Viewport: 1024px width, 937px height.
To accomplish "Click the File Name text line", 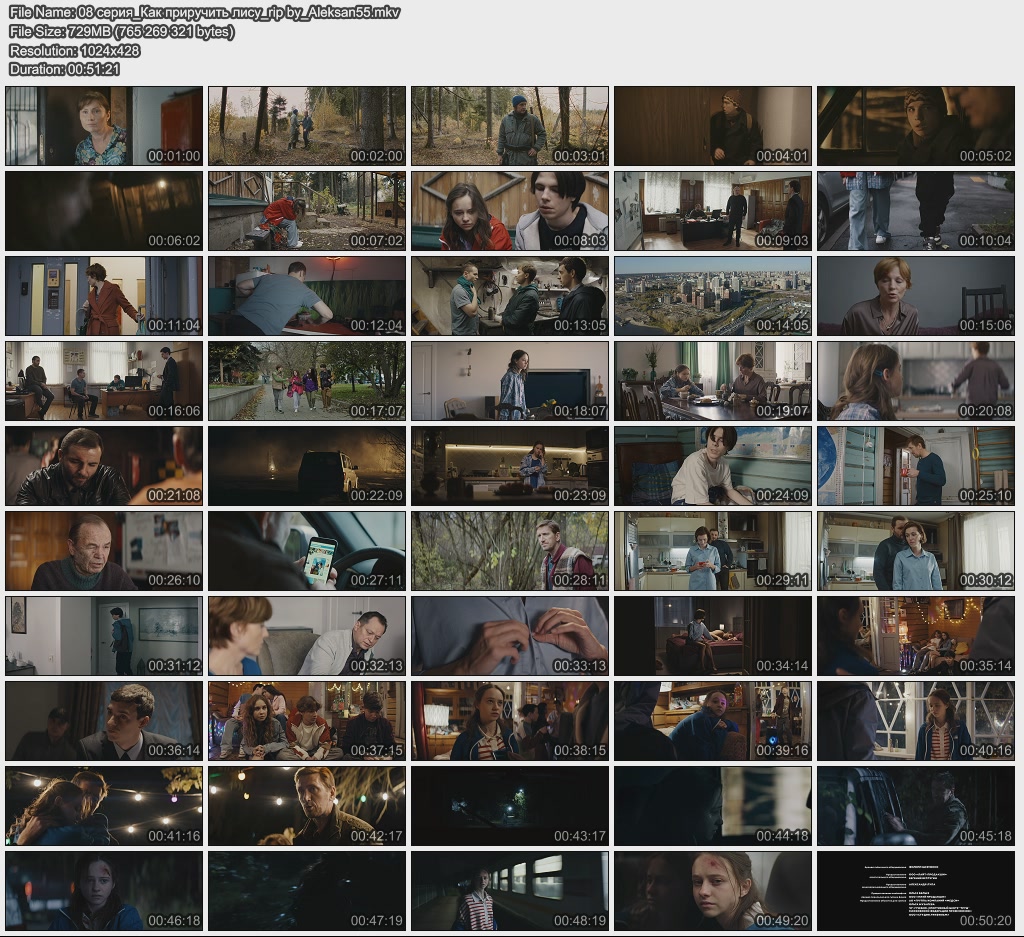I will coord(204,12).
